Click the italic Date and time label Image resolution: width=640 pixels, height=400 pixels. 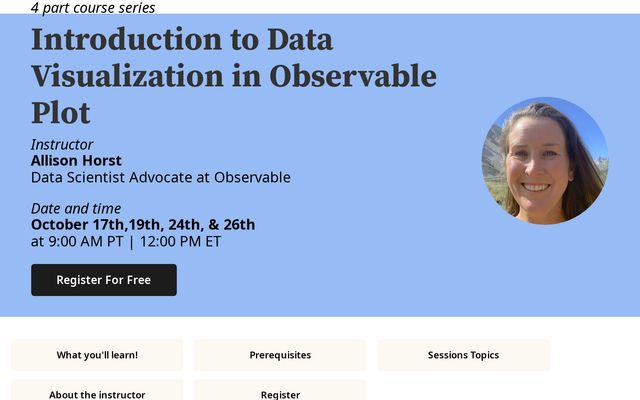[76, 209]
